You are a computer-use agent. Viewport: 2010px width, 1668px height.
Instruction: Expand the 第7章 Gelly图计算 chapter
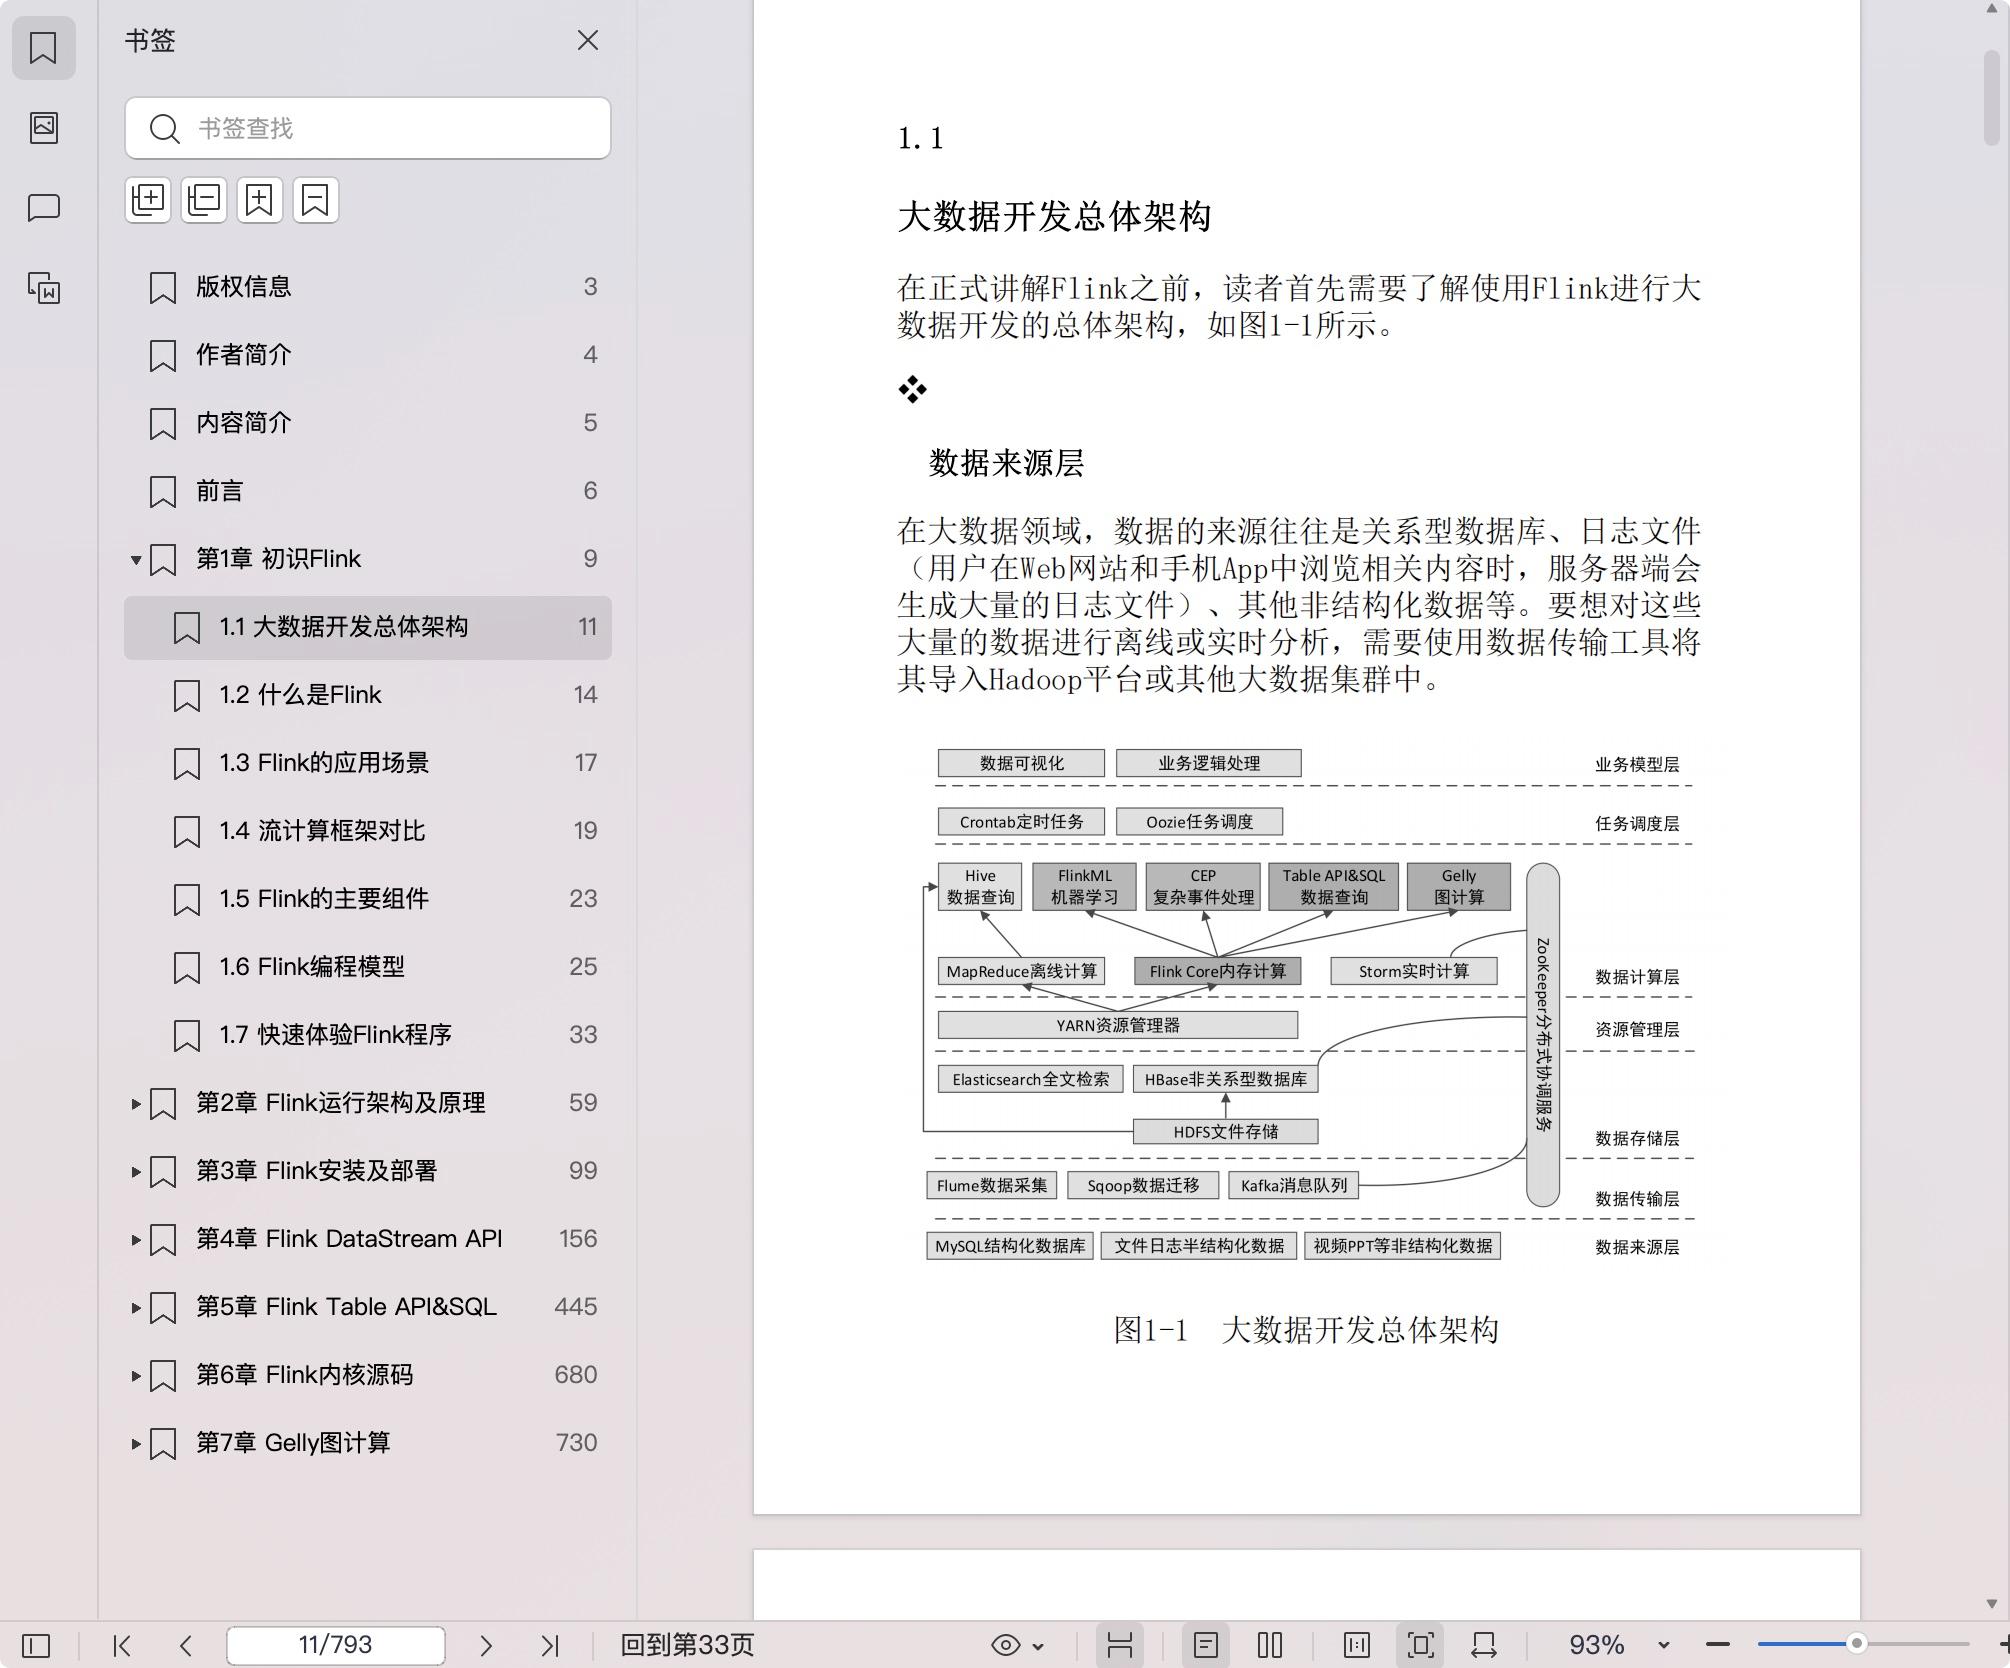pos(136,1443)
